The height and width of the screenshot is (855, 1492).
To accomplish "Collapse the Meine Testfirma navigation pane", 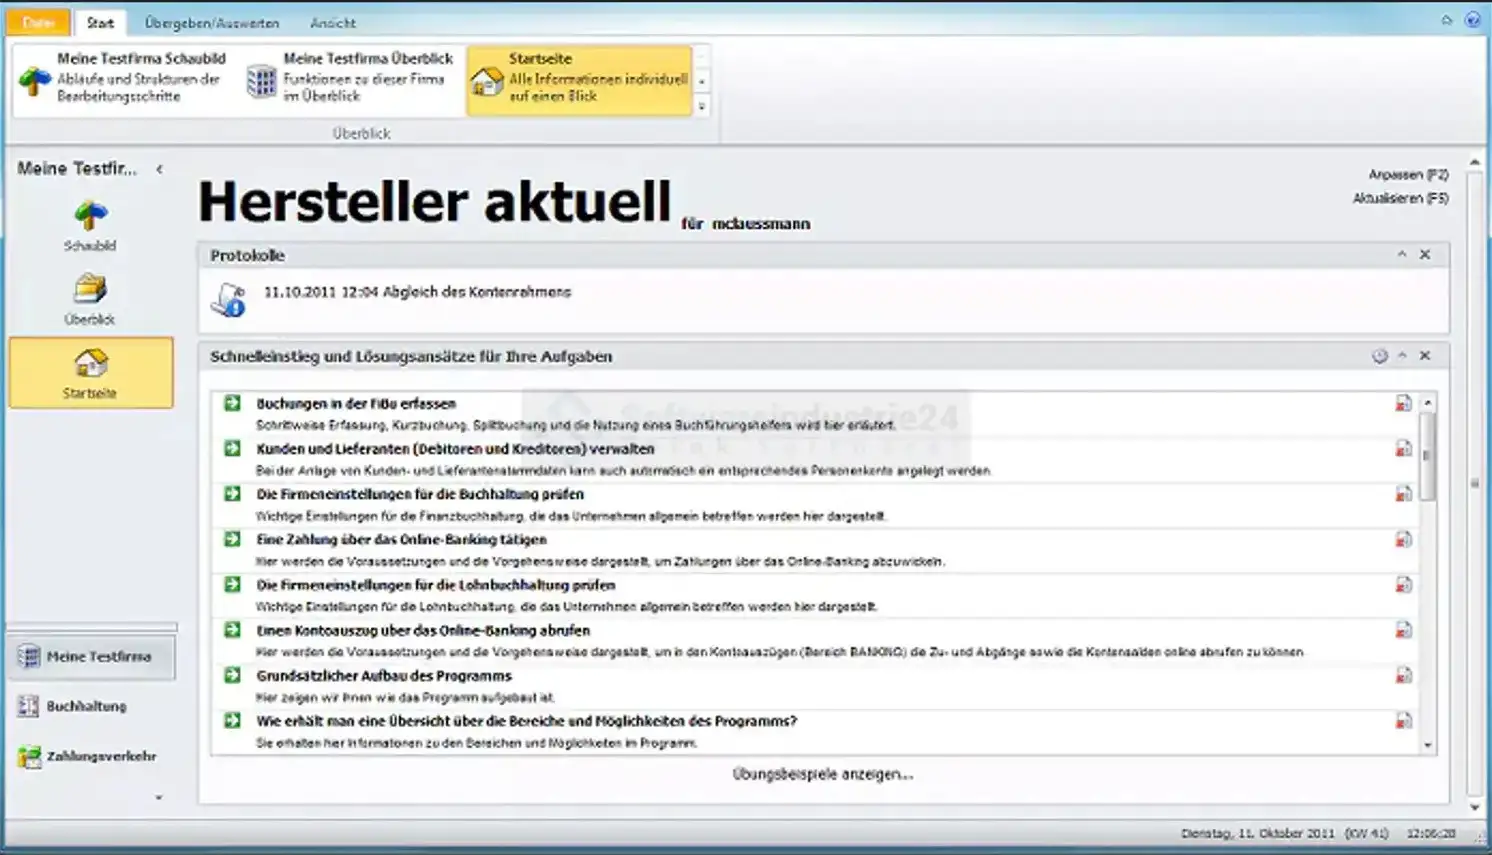I will point(160,169).
